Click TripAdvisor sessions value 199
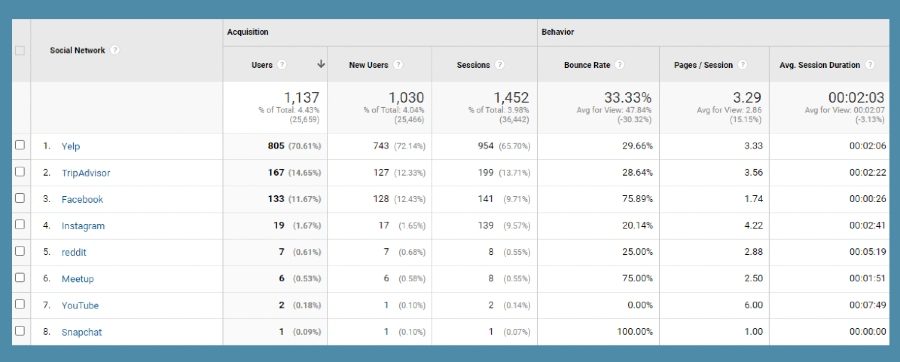This screenshot has height=362, width=900. (x=486, y=173)
